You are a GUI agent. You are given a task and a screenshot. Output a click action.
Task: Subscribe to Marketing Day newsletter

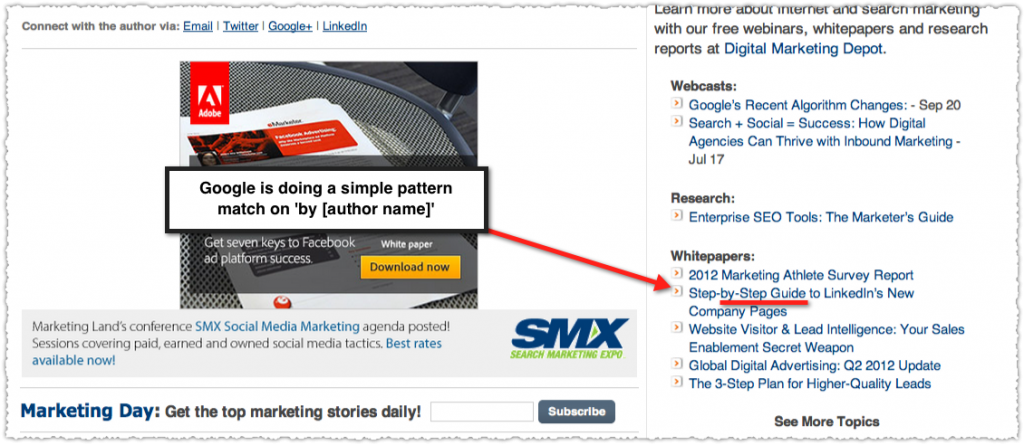click(x=576, y=412)
